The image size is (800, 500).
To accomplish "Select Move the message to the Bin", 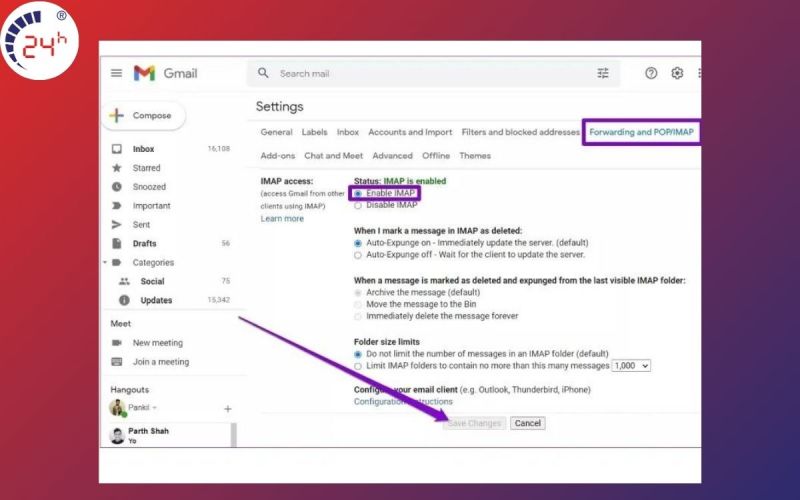I will coord(358,304).
